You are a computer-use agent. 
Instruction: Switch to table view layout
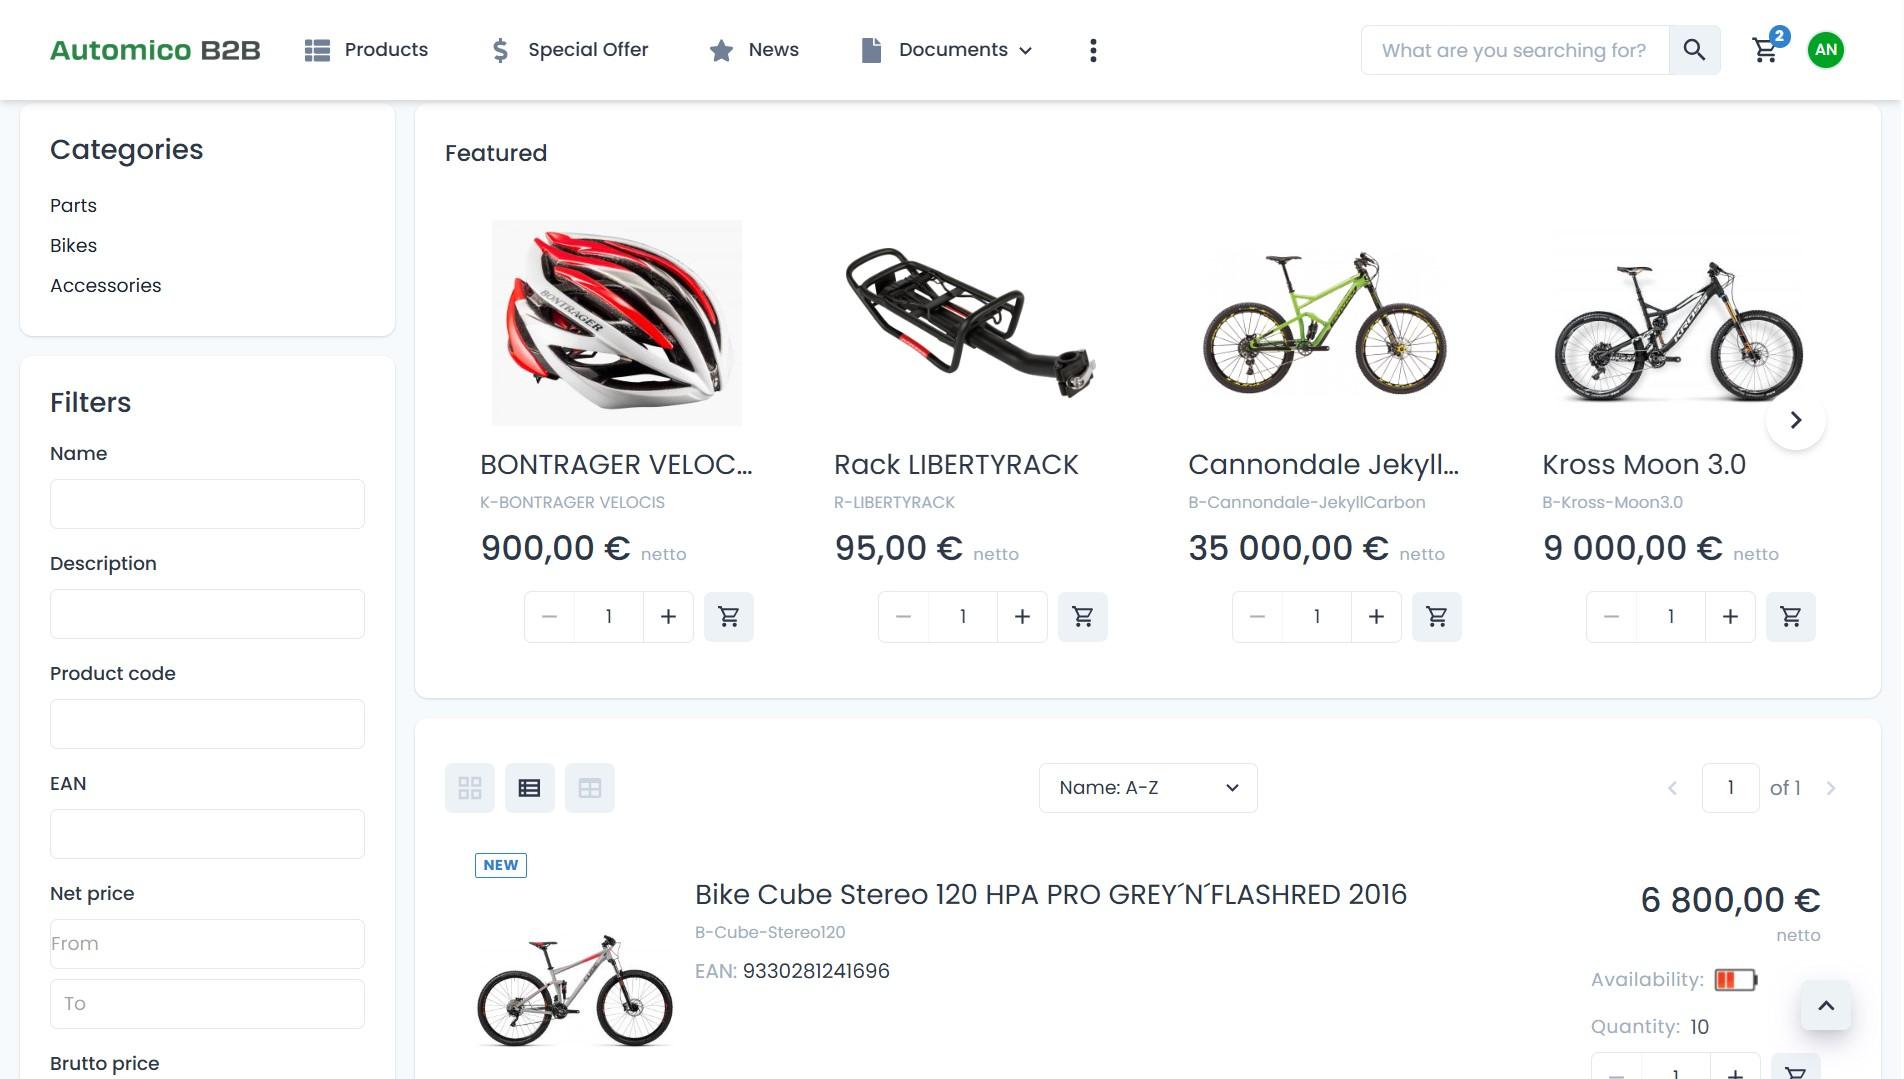click(590, 788)
